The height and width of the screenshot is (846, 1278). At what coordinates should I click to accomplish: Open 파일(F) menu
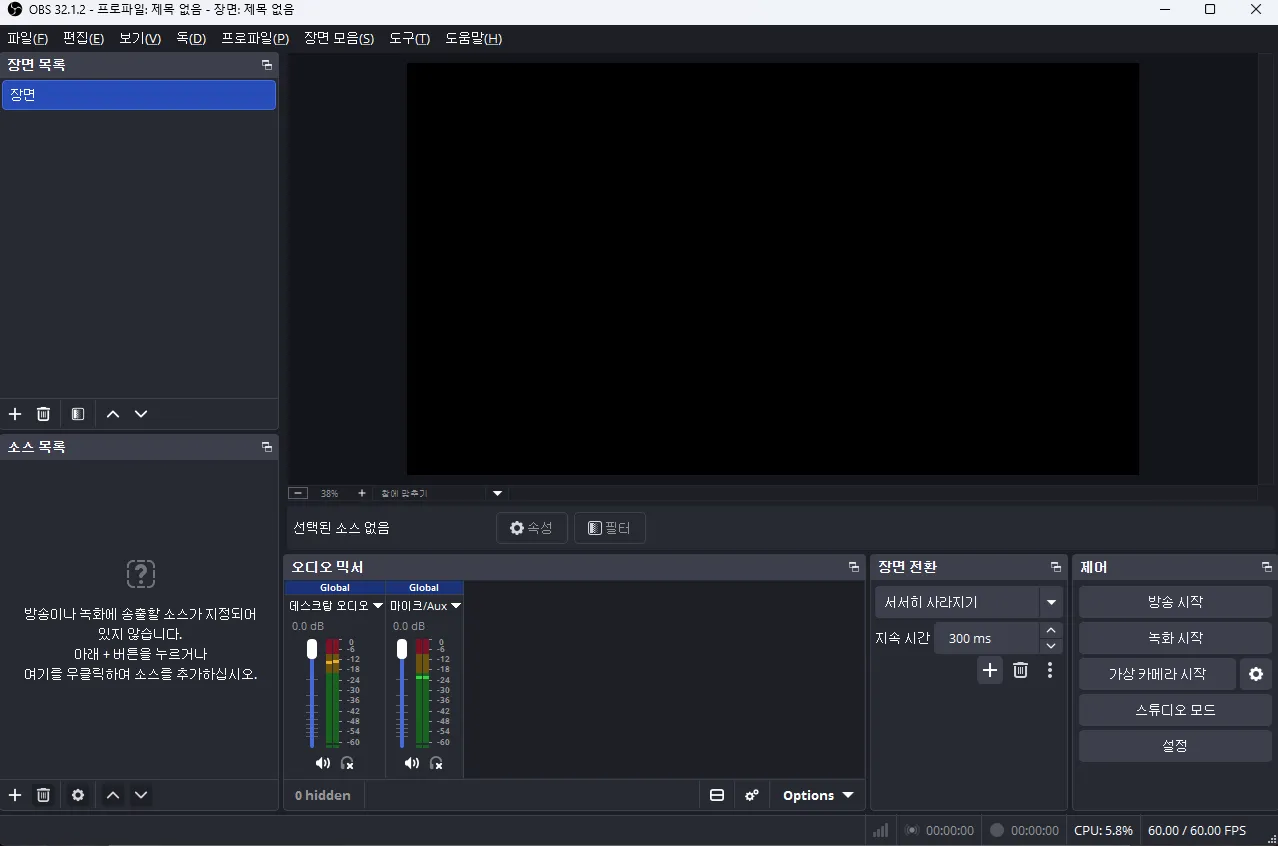click(x=27, y=38)
